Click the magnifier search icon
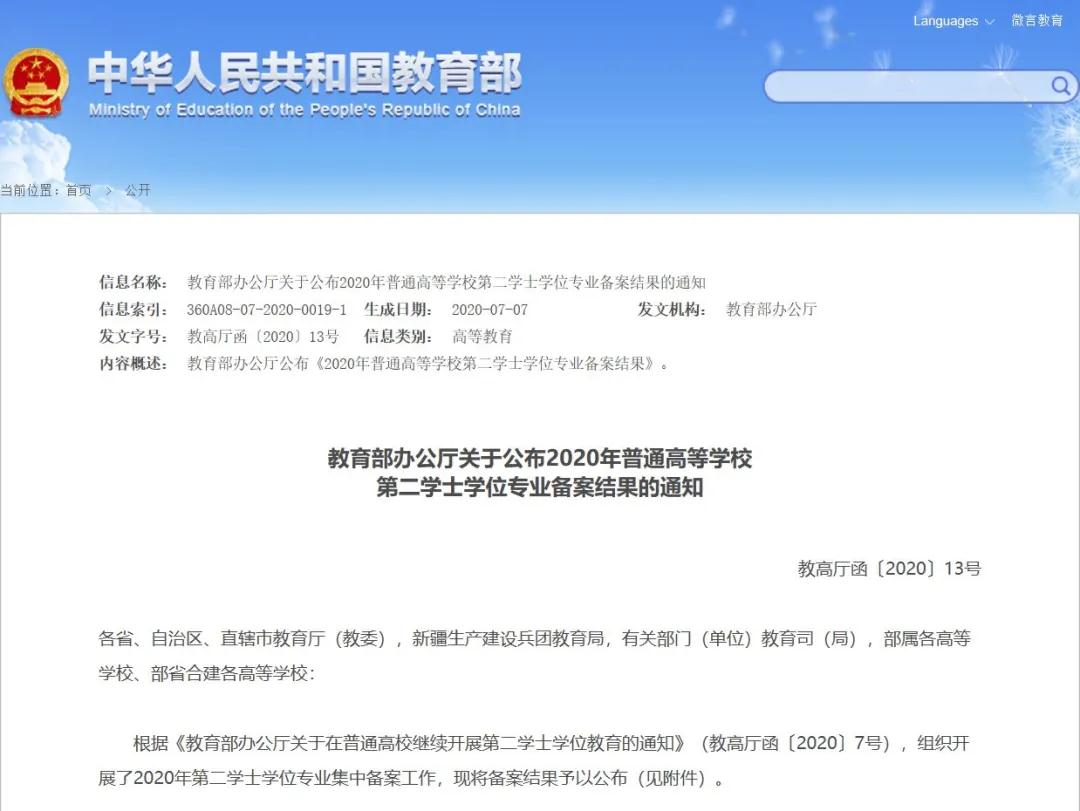Viewport: 1080px width, 811px height. coord(1060,86)
